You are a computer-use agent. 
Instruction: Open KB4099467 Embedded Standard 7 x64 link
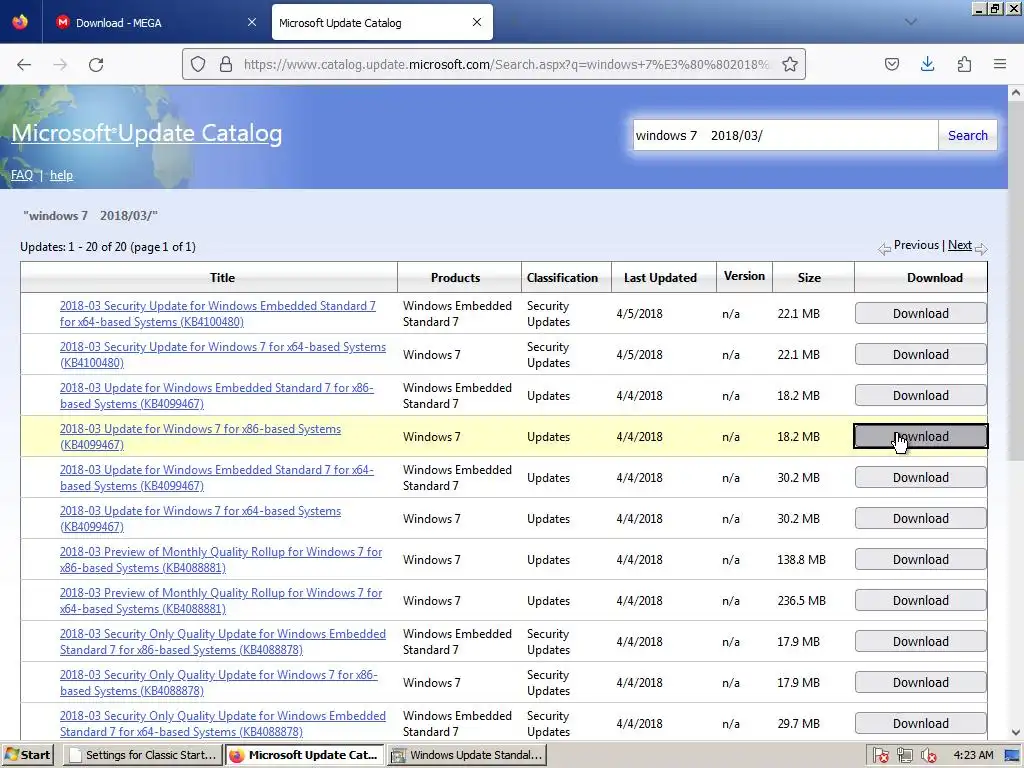217,477
